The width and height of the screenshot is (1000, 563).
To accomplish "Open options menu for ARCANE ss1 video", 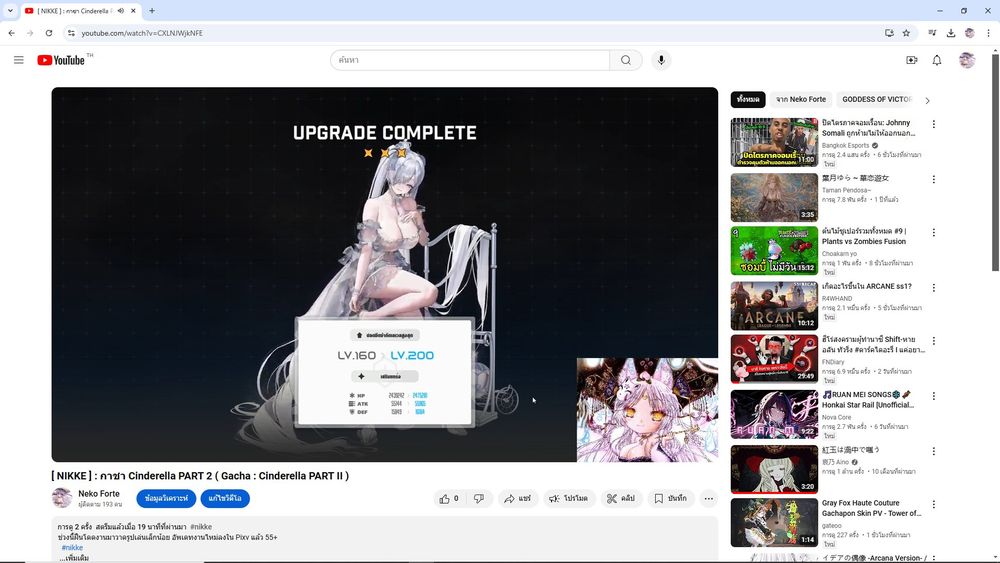I will (934, 288).
